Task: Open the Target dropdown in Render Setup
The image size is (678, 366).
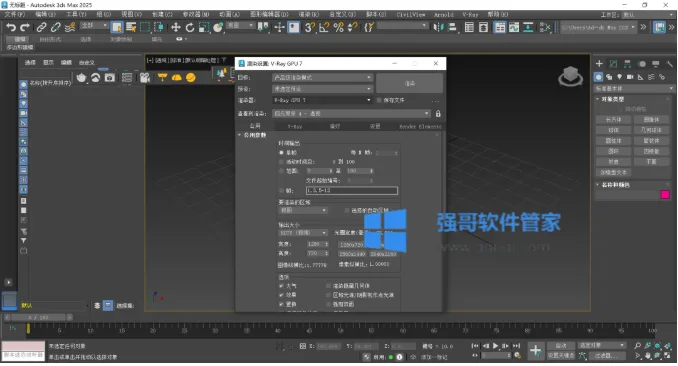Action: click(322, 77)
